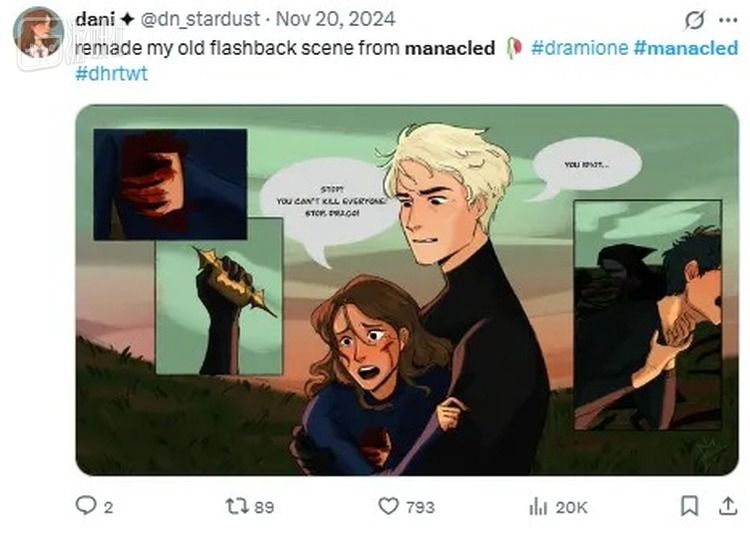Screen dimensions: 750x534
Task: Open the three-dot more options menu
Action: tap(727, 19)
